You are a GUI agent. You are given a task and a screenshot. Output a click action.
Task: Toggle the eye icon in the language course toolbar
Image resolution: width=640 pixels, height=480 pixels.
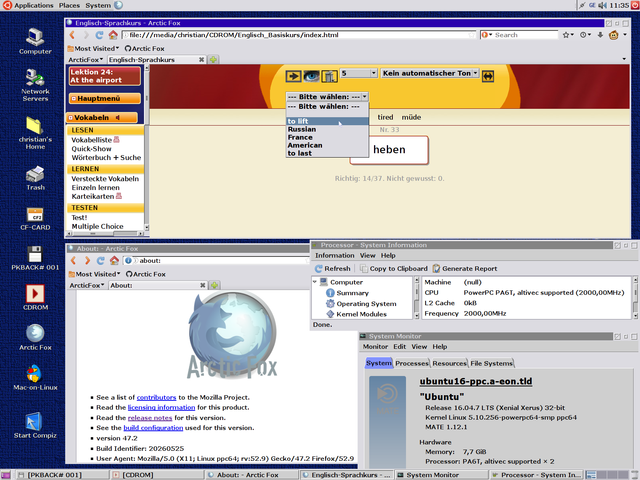point(311,76)
